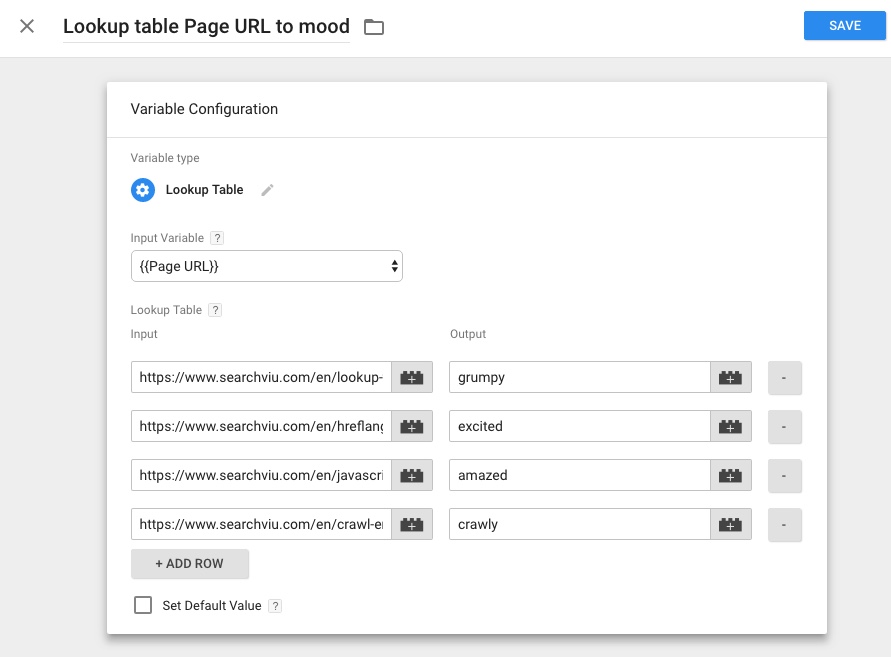891x657 pixels.
Task: Click help icon beside Set Default Value
Action: click(x=275, y=606)
